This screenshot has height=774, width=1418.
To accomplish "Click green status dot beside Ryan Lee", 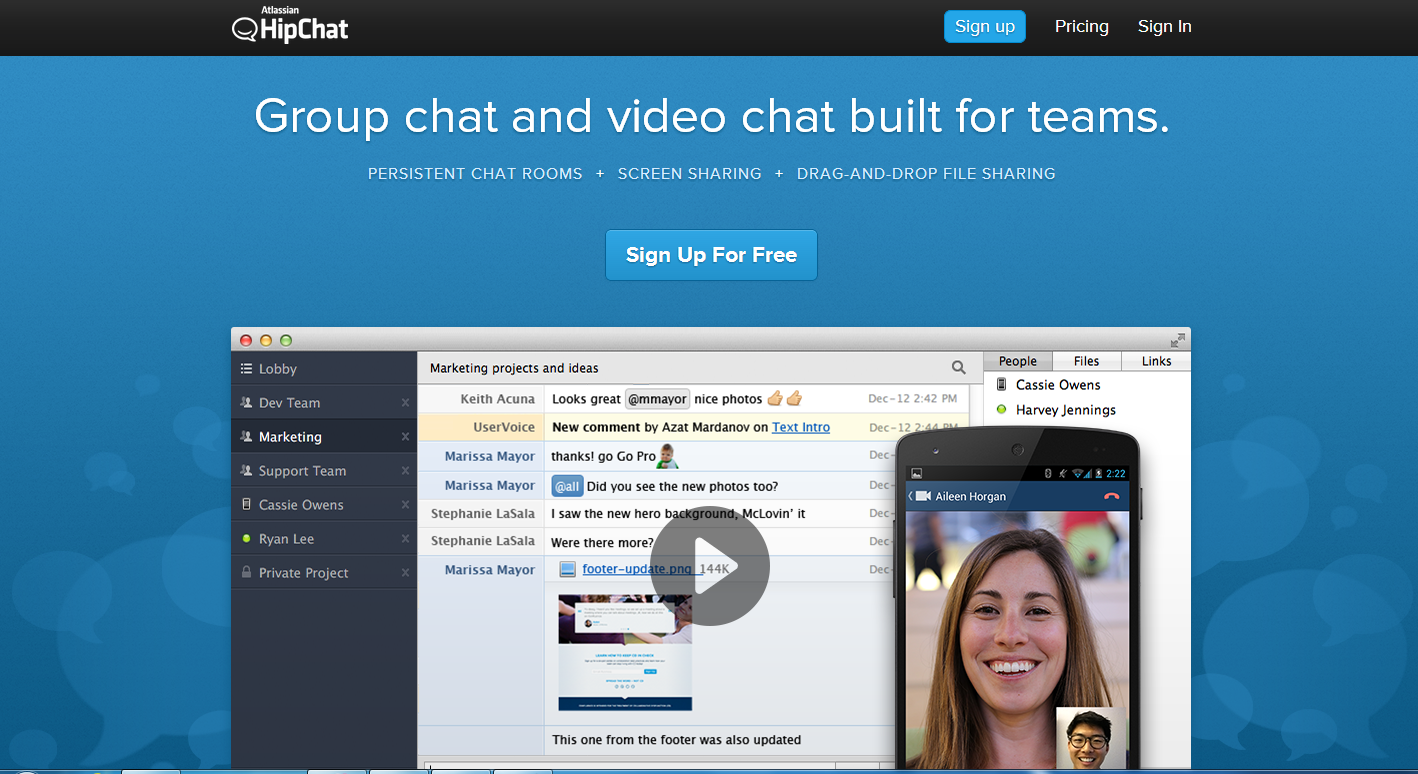I will 246,539.
